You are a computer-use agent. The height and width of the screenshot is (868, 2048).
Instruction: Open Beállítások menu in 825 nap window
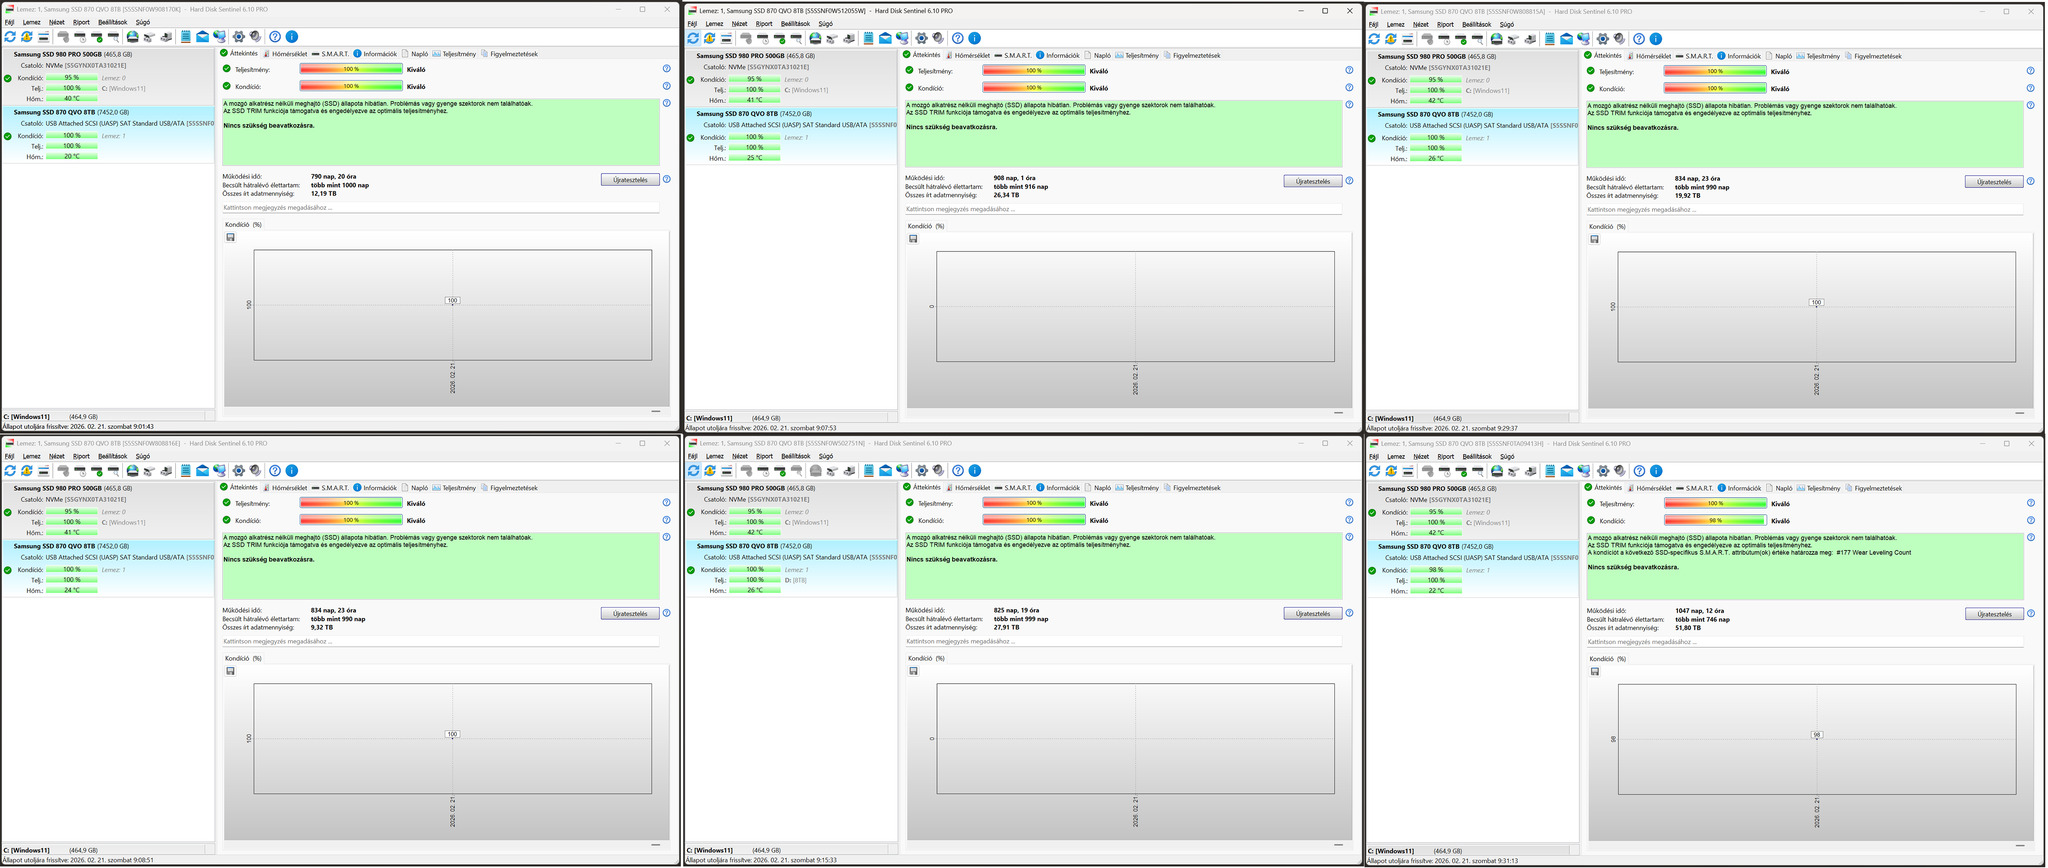pos(795,456)
